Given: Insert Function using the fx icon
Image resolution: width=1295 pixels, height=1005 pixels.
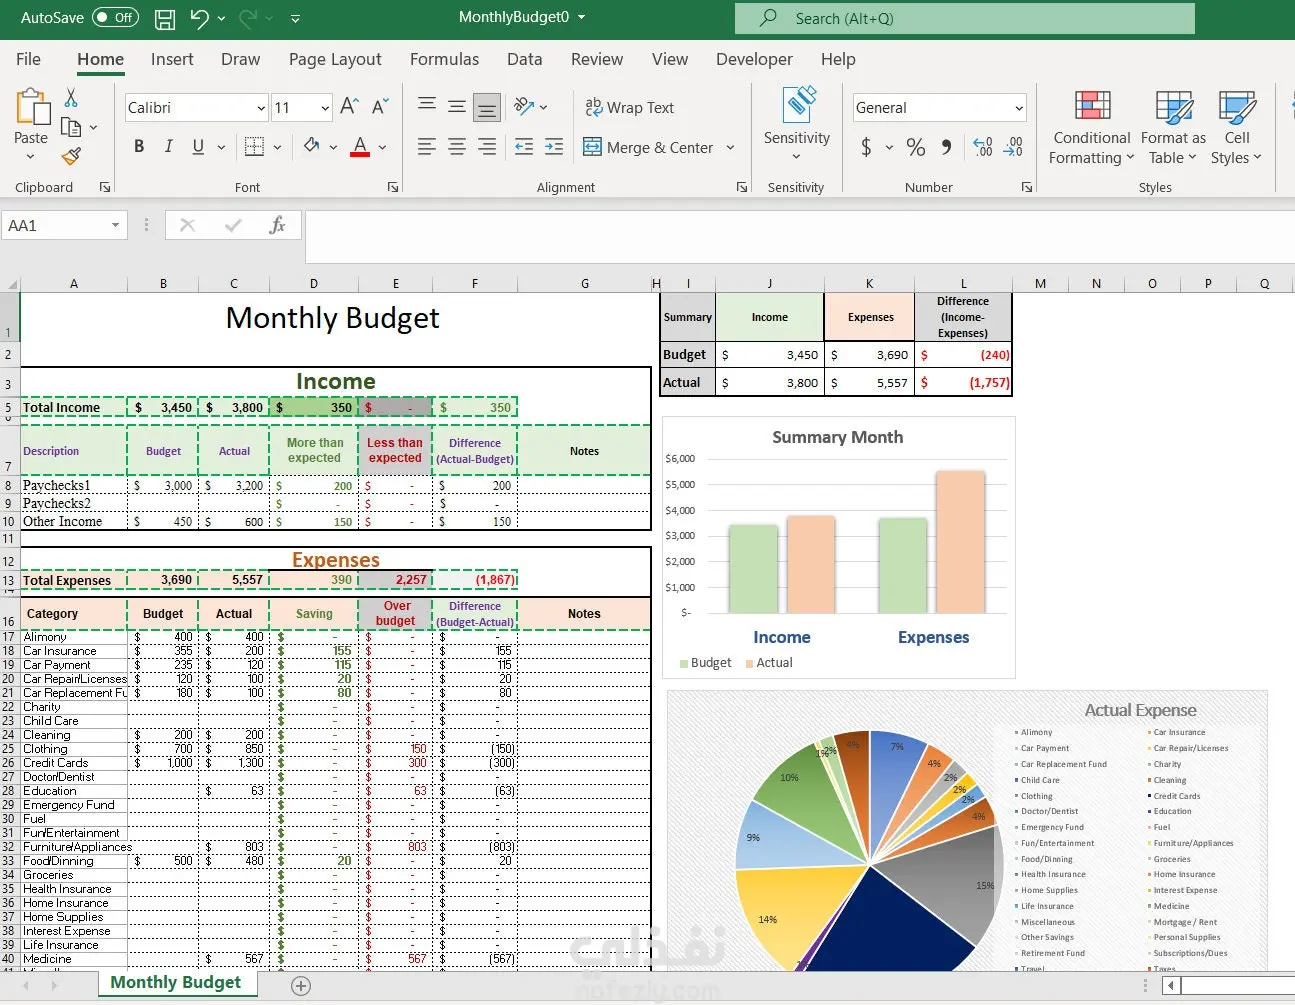Looking at the screenshot, I should 277,225.
